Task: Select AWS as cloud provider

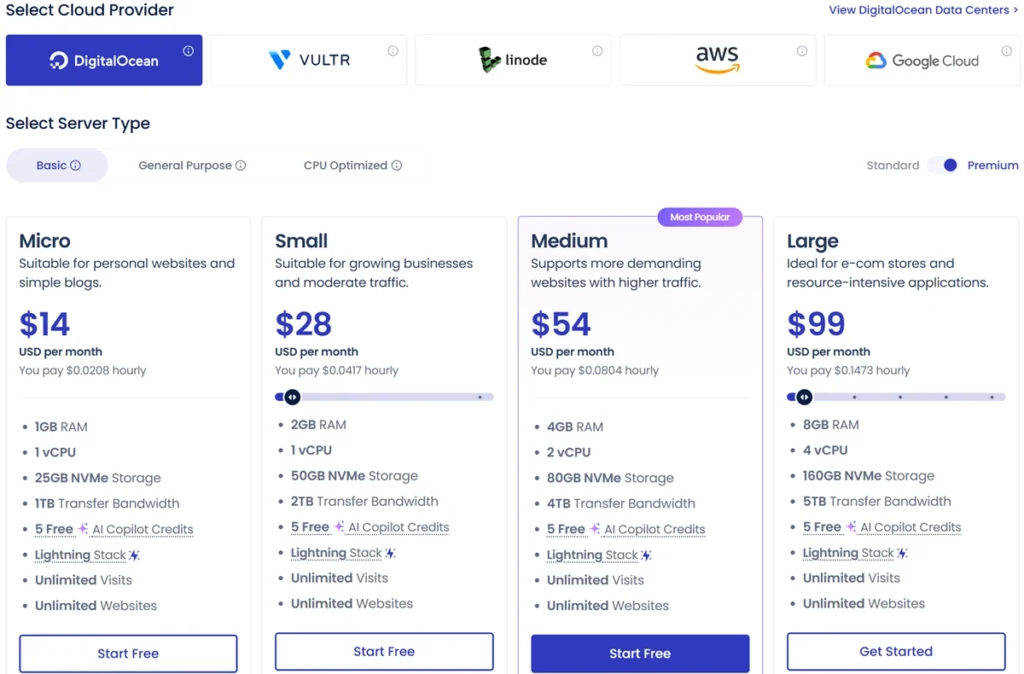Action: point(717,60)
